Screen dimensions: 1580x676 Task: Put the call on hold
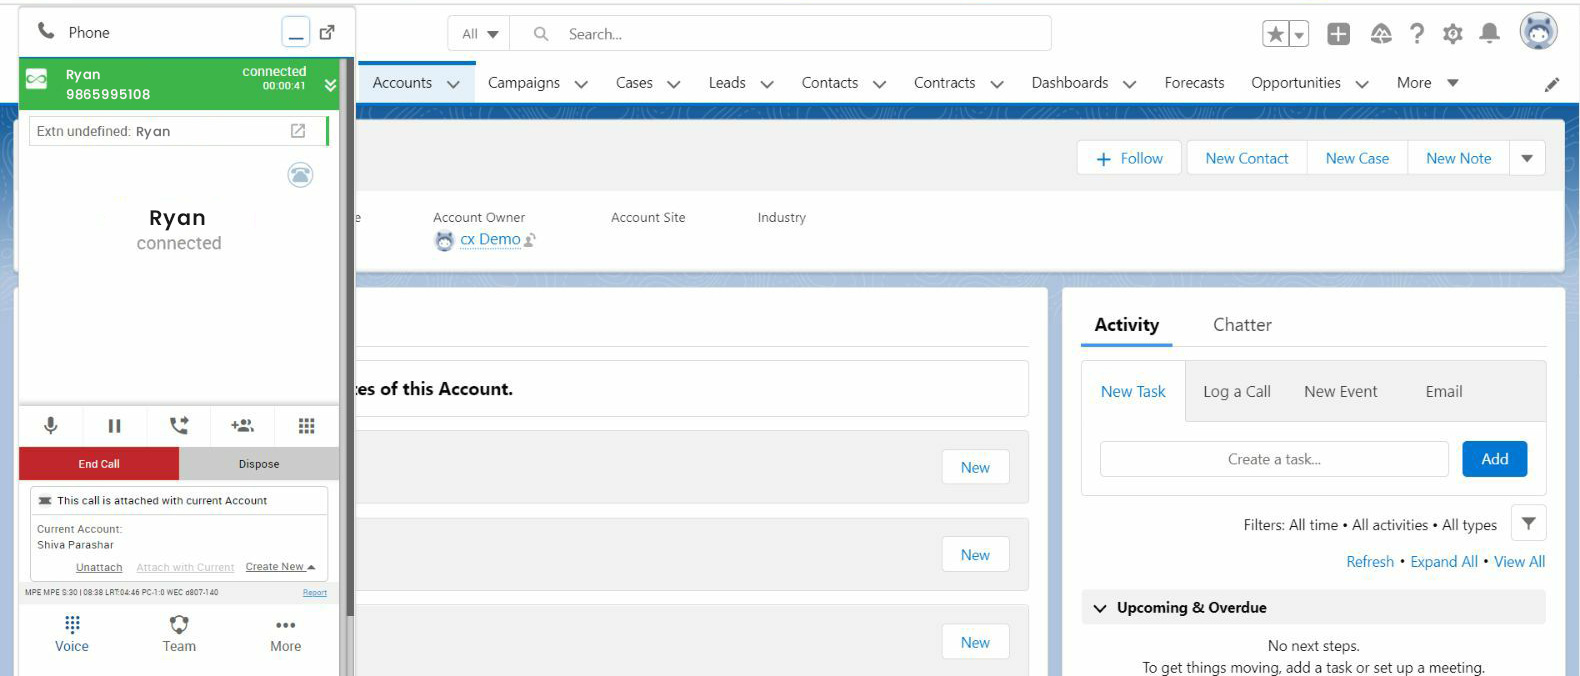[114, 425]
